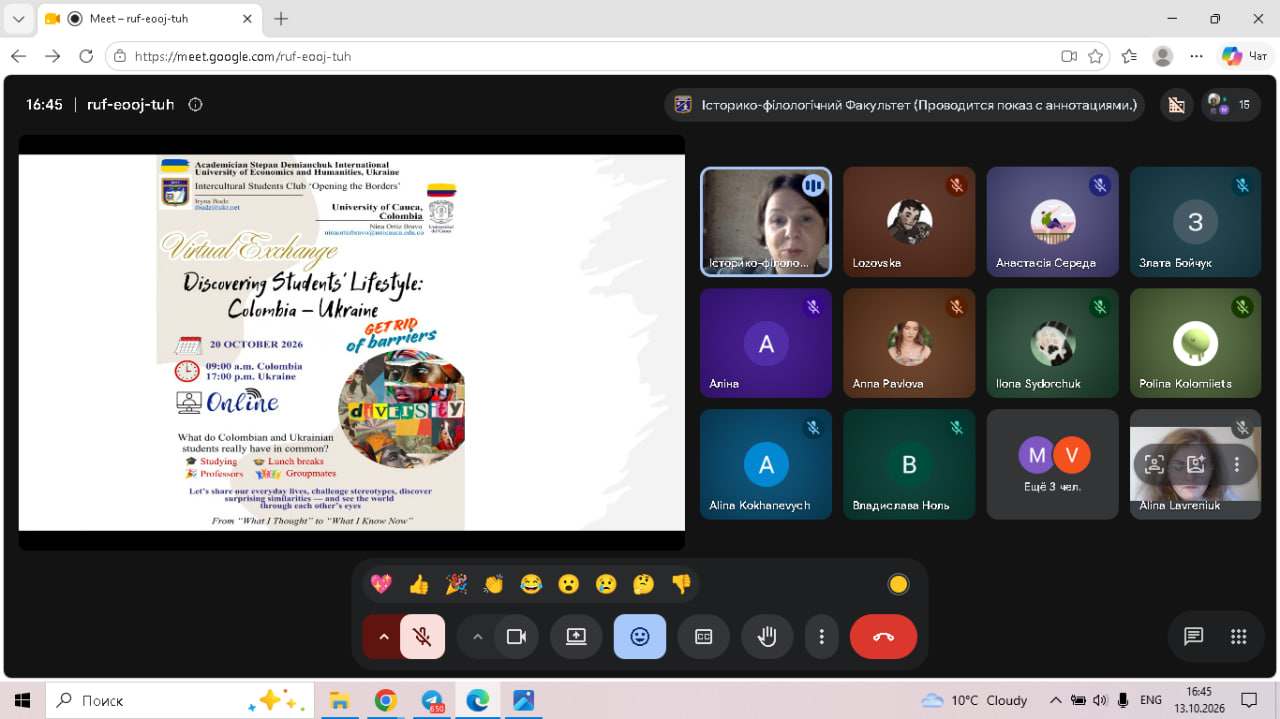Send the surprised face reaction
Screen dimensions: 1280x719
click(569, 584)
